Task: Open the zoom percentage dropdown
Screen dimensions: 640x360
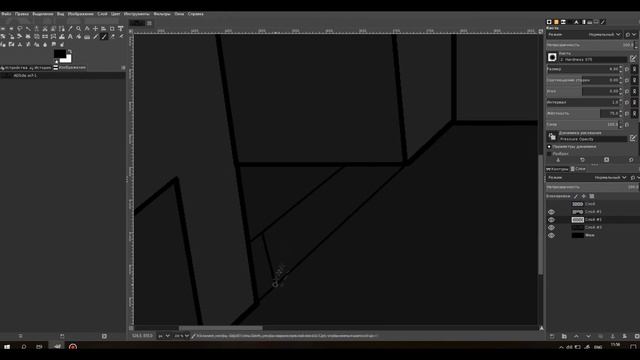Action: [x=181, y=336]
